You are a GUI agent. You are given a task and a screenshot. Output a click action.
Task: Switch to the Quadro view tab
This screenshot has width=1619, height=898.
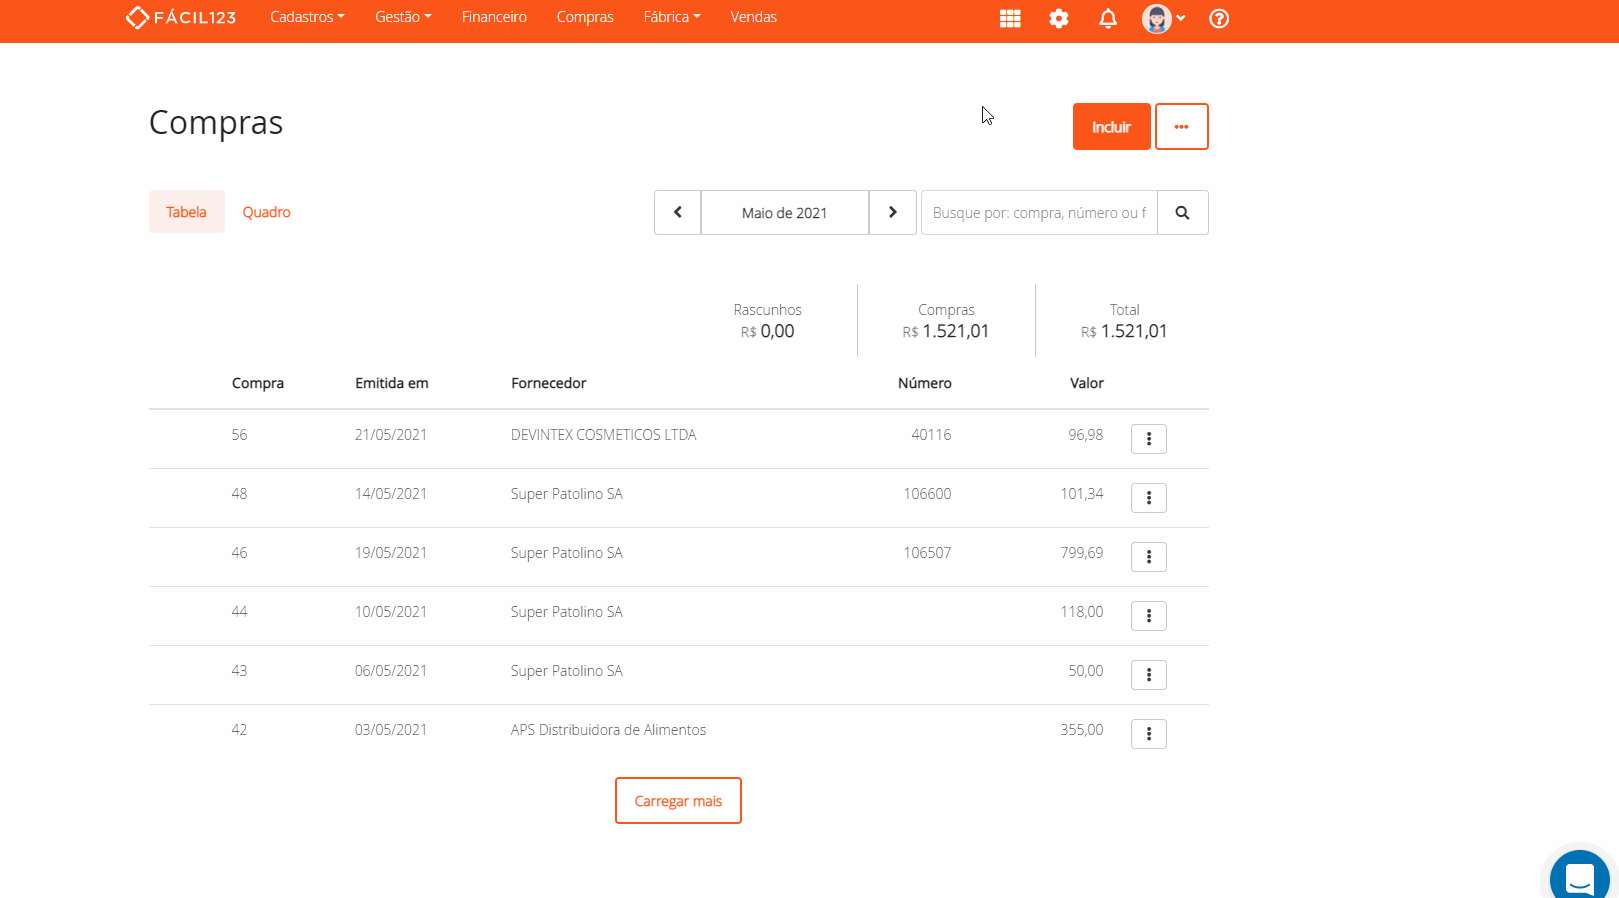point(266,212)
